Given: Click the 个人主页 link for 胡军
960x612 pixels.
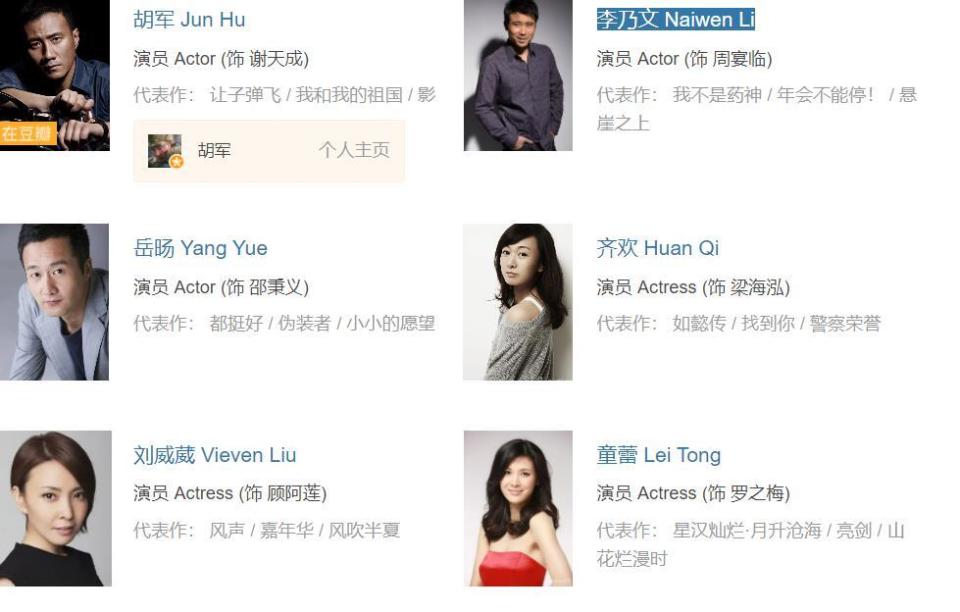Looking at the screenshot, I should tap(354, 150).
